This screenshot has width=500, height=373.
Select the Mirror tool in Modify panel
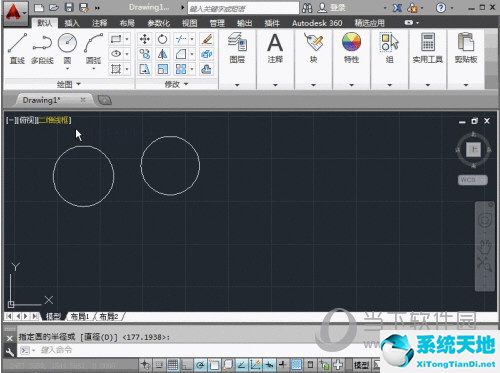[163, 54]
